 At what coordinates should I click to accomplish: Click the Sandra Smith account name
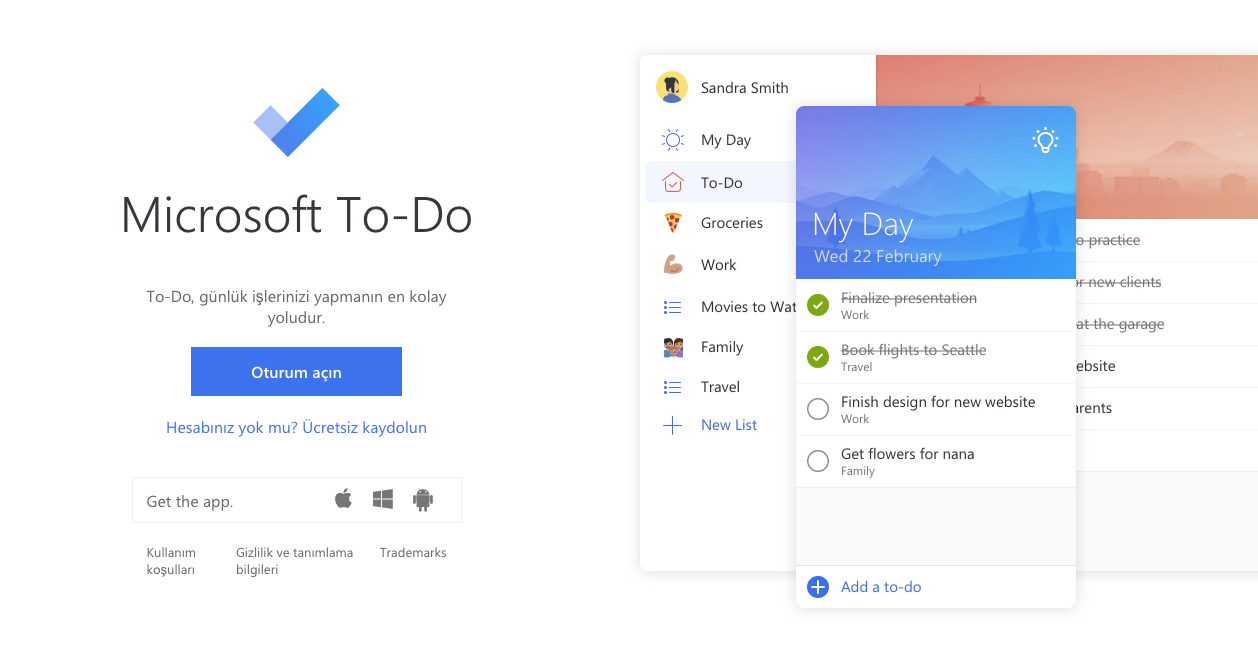coord(745,88)
